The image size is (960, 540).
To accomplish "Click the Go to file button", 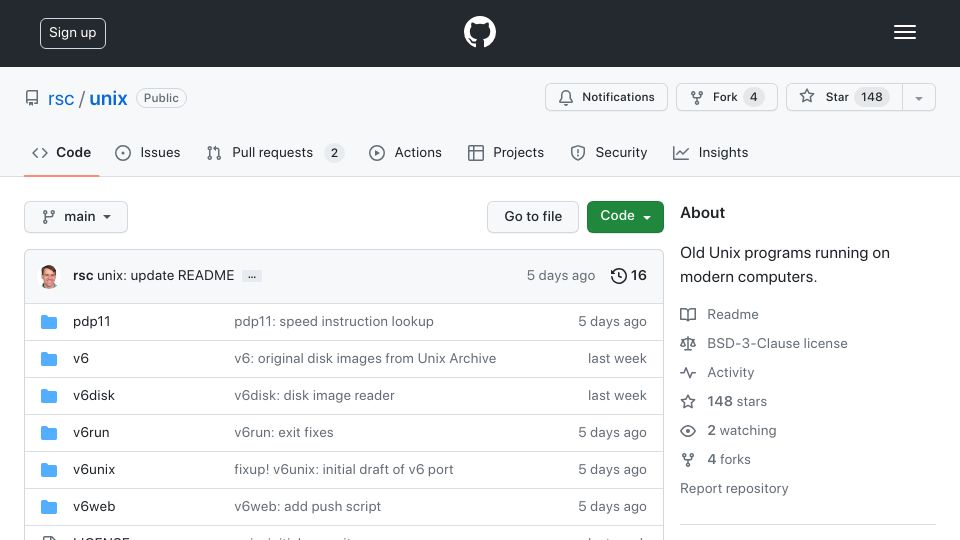I will coord(533,217).
